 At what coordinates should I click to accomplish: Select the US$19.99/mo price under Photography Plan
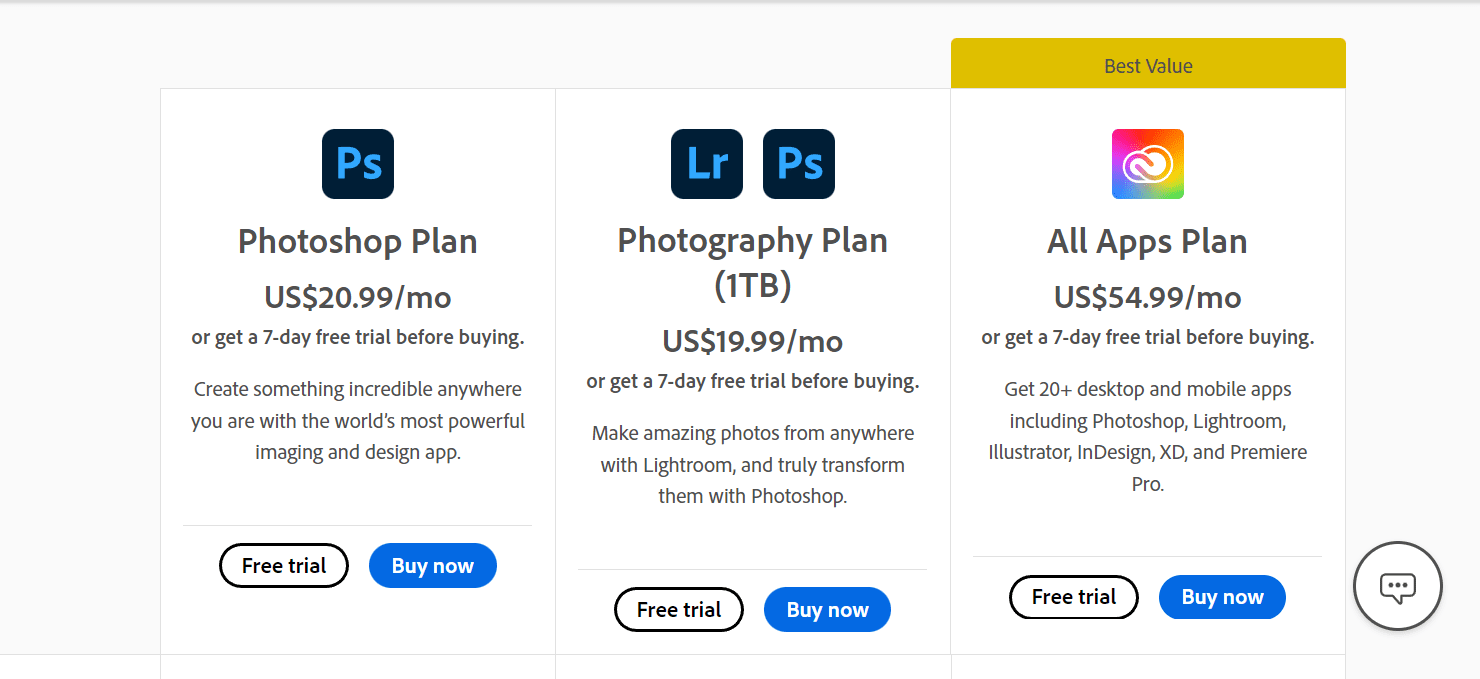[752, 341]
